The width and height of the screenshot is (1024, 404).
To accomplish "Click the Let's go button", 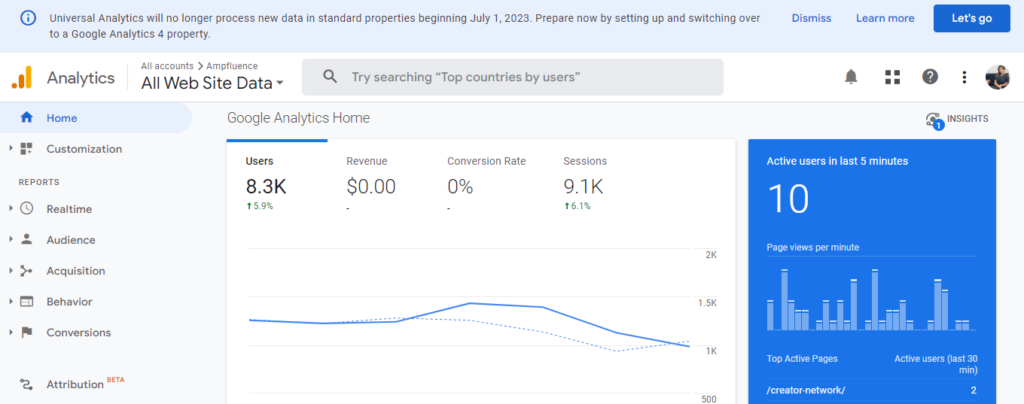I will pyautogui.click(x=972, y=18).
